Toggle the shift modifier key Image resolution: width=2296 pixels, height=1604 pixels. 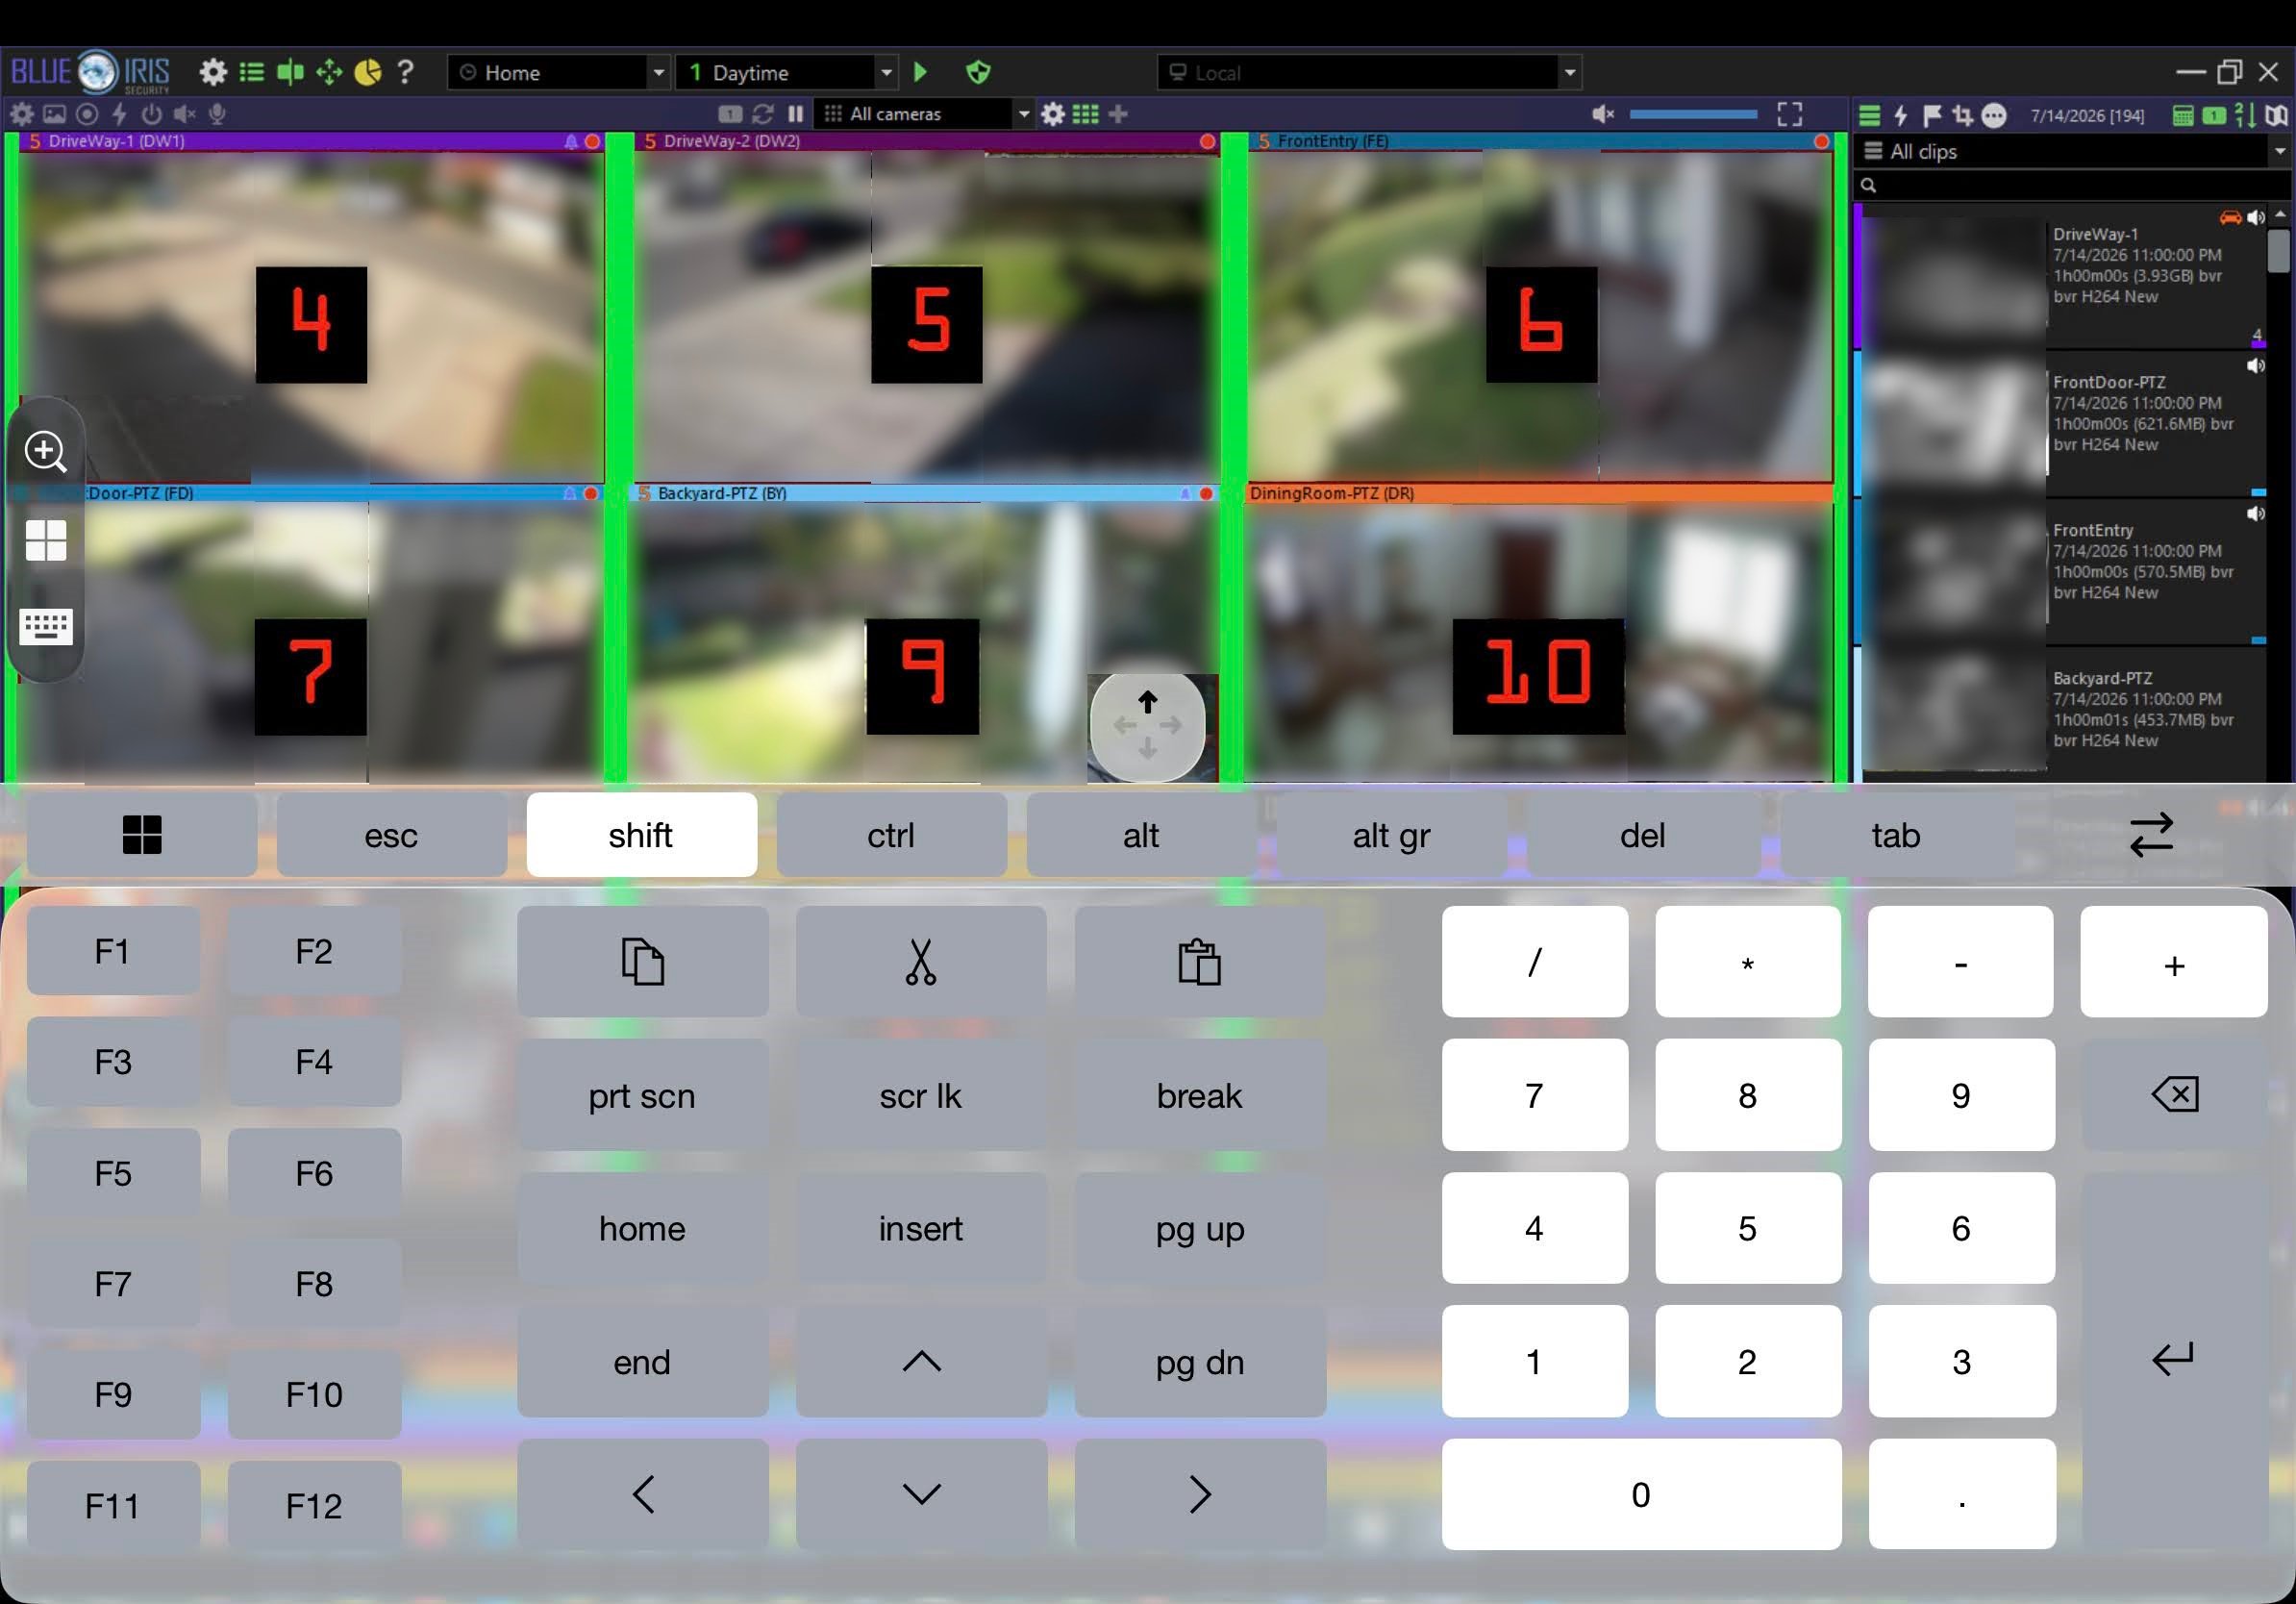(x=641, y=835)
